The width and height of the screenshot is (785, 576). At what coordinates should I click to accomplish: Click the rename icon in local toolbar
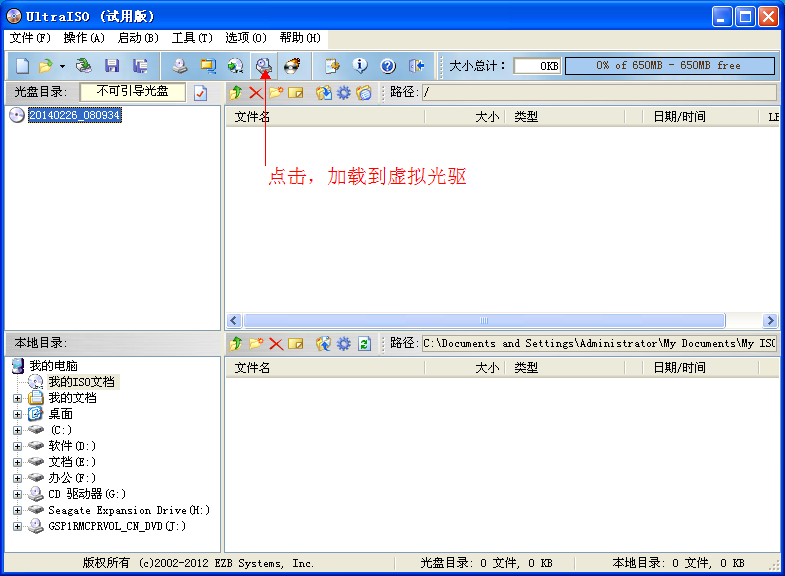[x=296, y=344]
